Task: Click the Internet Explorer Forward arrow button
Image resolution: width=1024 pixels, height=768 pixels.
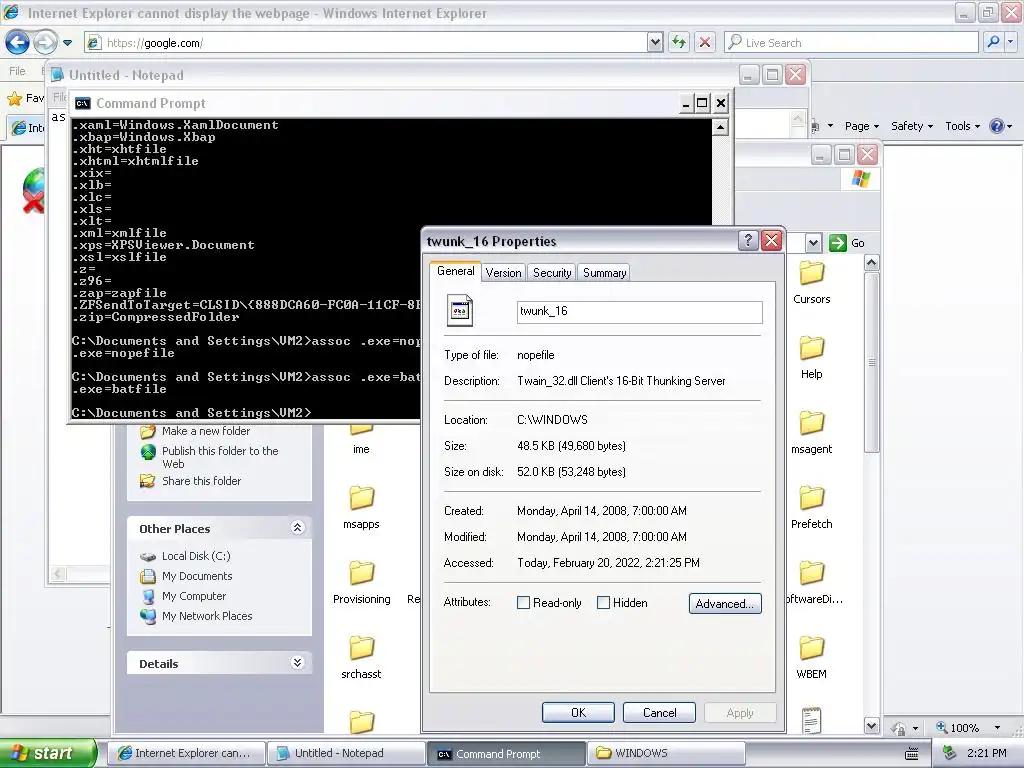Action: pyautogui.click(x=45, y=42)
